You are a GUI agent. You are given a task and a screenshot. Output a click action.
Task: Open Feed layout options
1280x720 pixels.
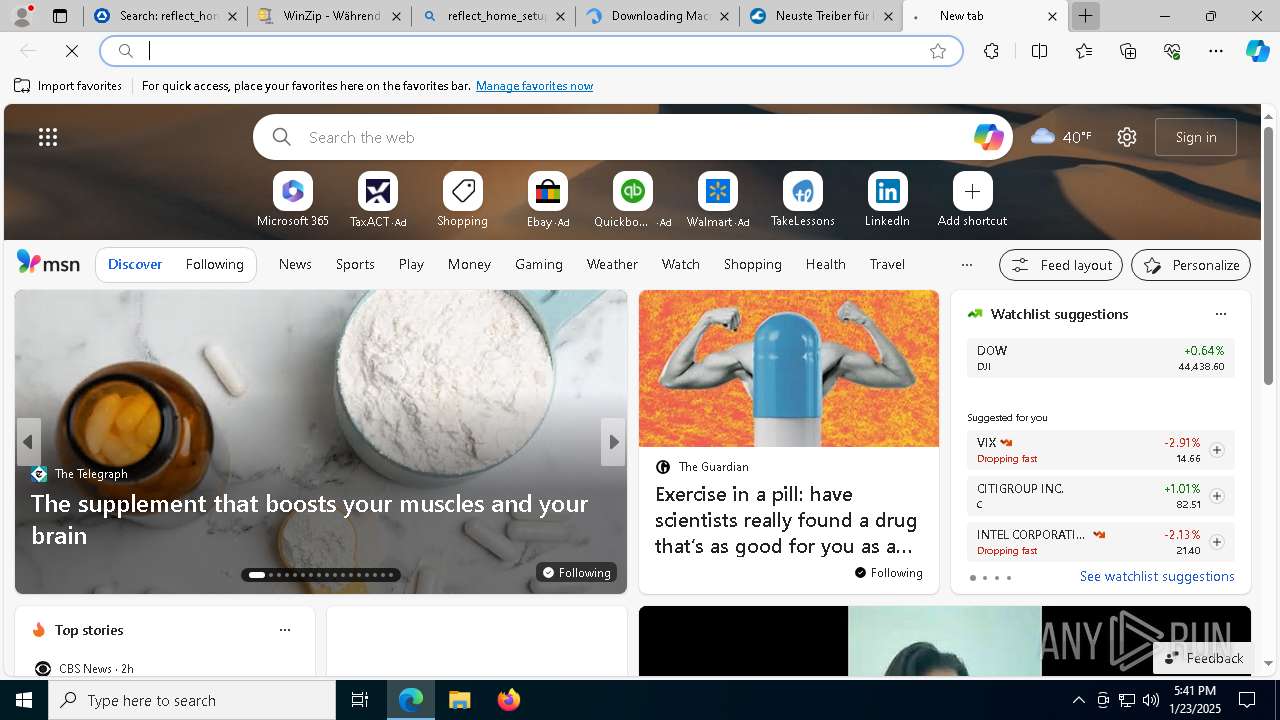(1061, 265)
